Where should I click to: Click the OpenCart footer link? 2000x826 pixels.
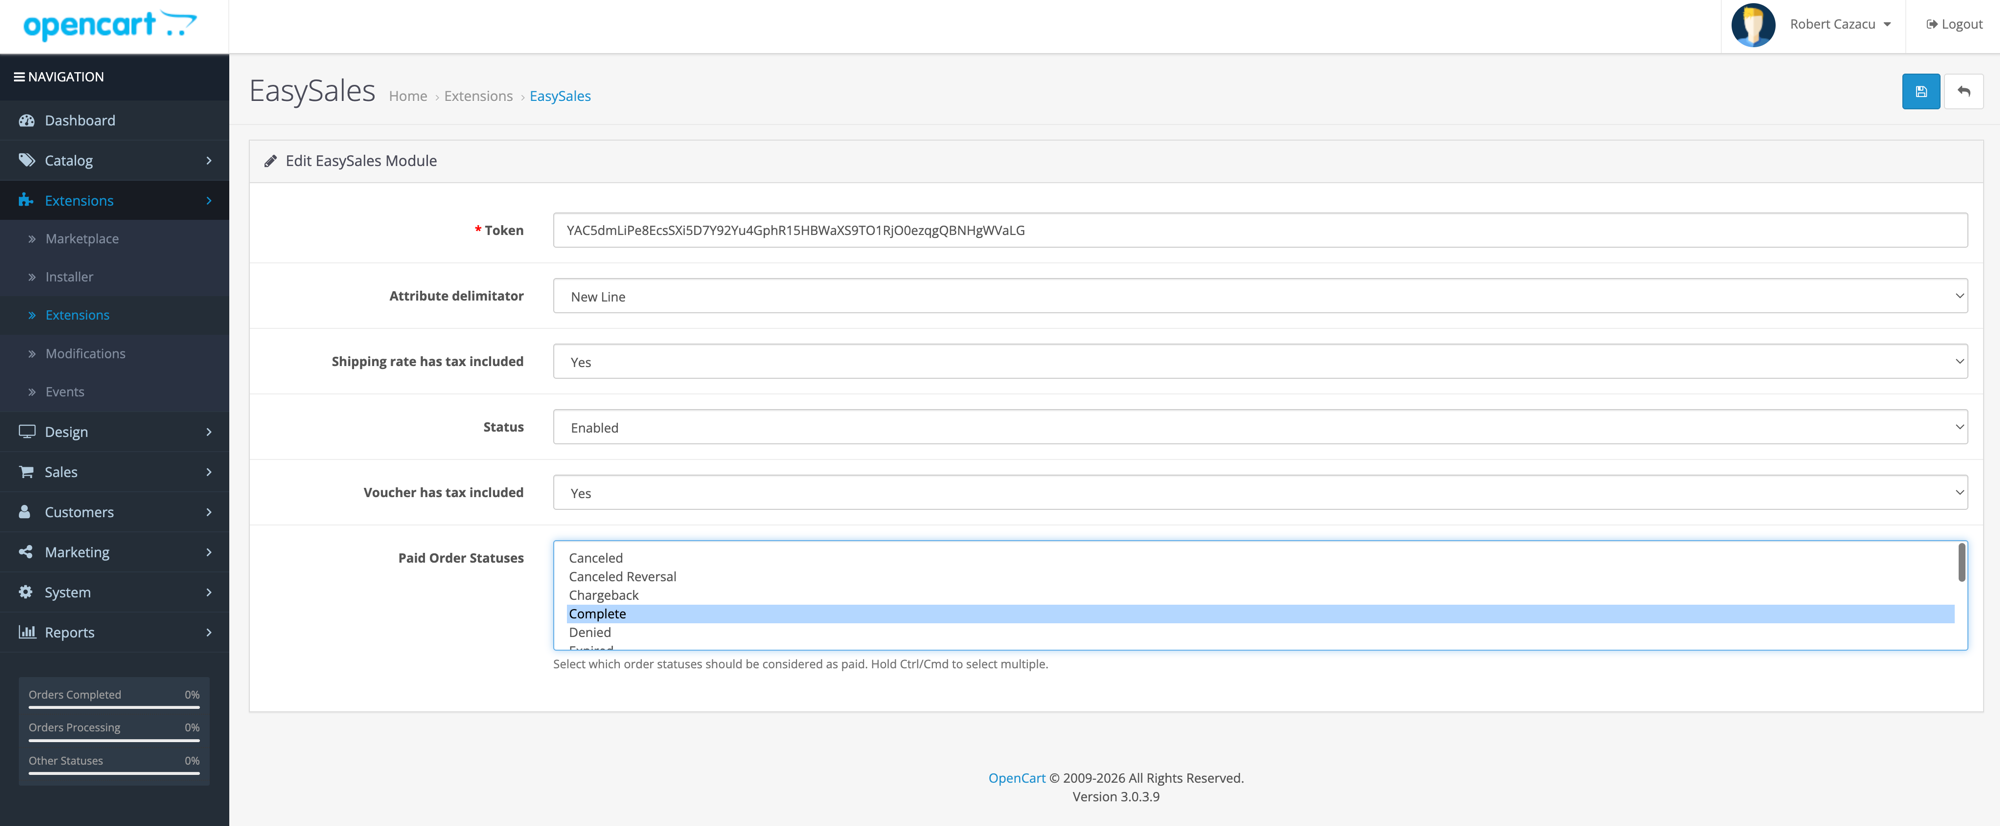[1017, 778]
